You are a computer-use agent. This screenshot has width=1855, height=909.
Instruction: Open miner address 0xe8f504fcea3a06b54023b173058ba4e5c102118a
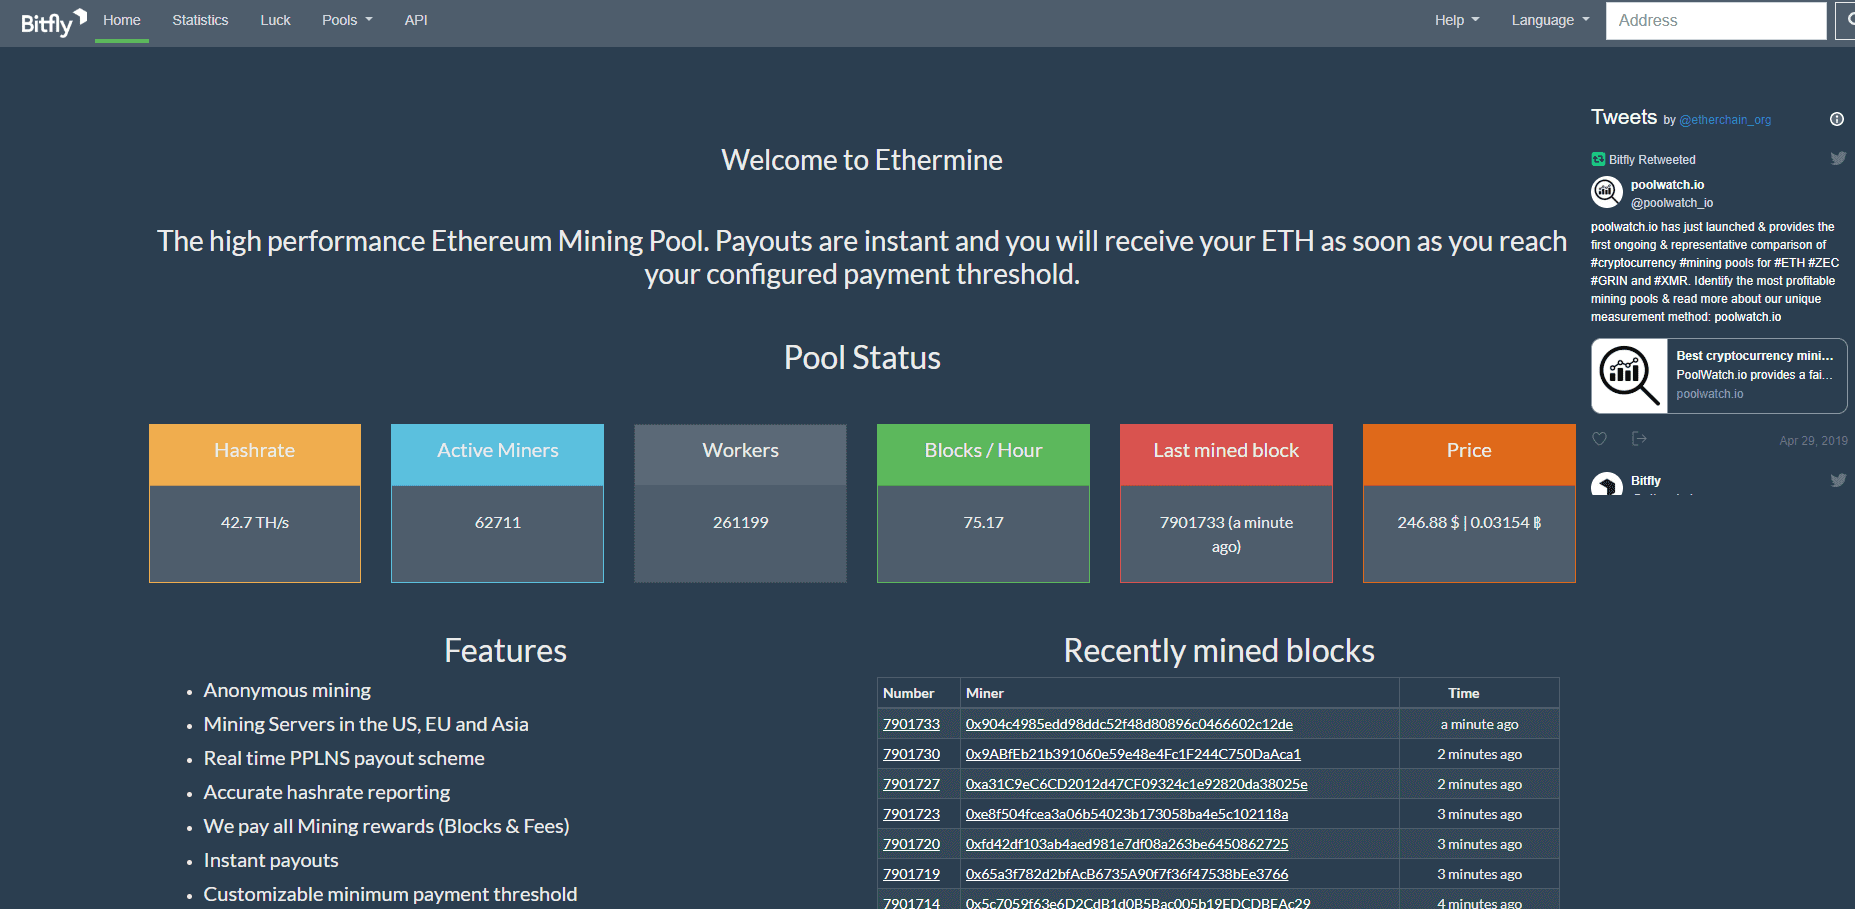coord(1127,814)
